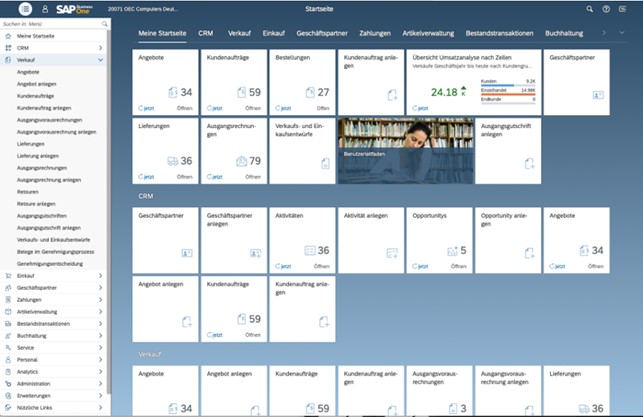
Task: Open Kundenaufträge link under Verkauf menu
Action: point(35,95)
